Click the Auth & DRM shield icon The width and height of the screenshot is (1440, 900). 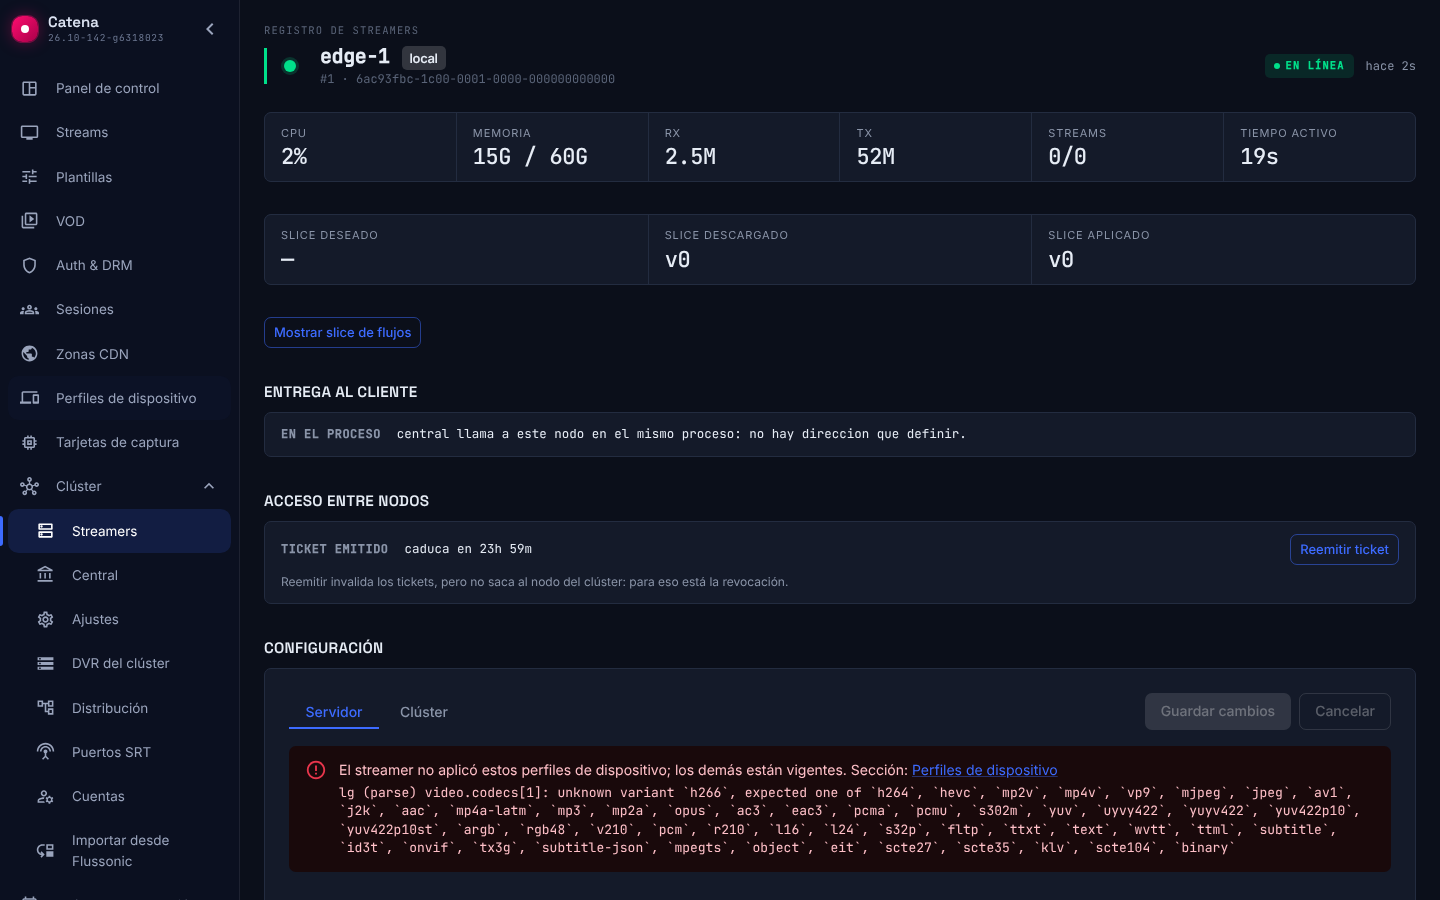pyautogui.click(x=30, y=265)
